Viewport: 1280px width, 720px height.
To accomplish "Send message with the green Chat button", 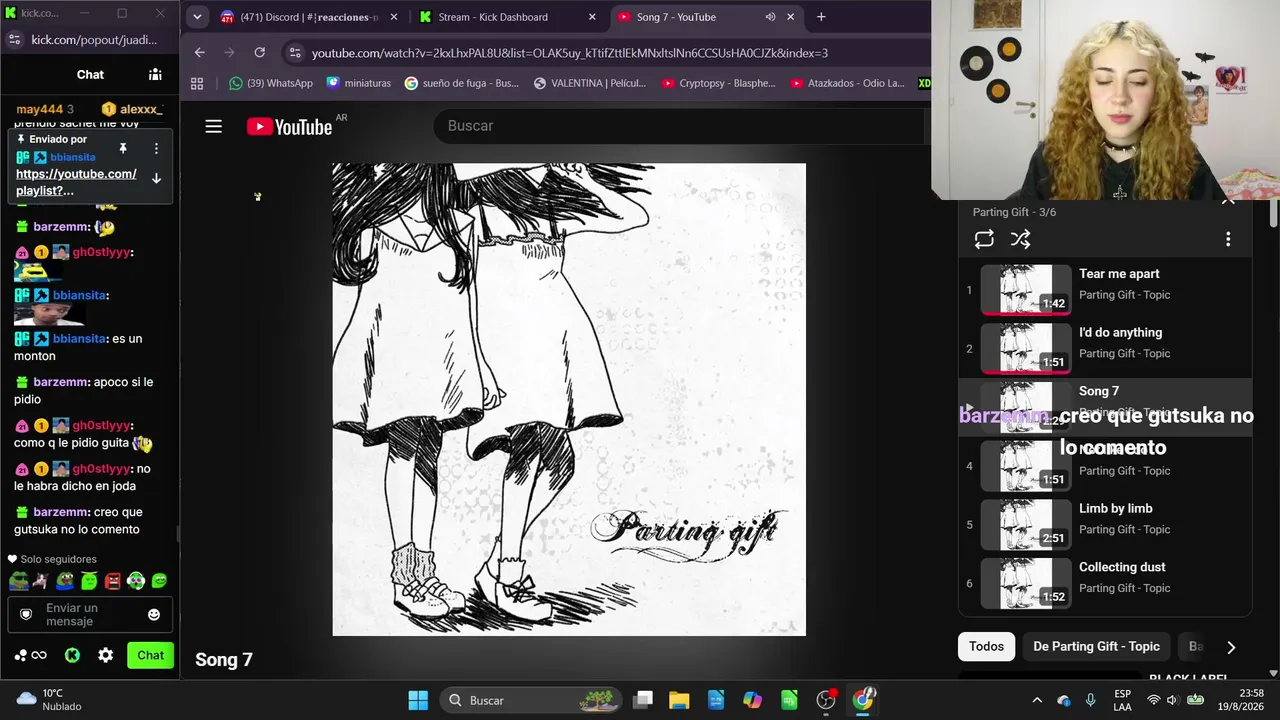I will coord(150,655).
